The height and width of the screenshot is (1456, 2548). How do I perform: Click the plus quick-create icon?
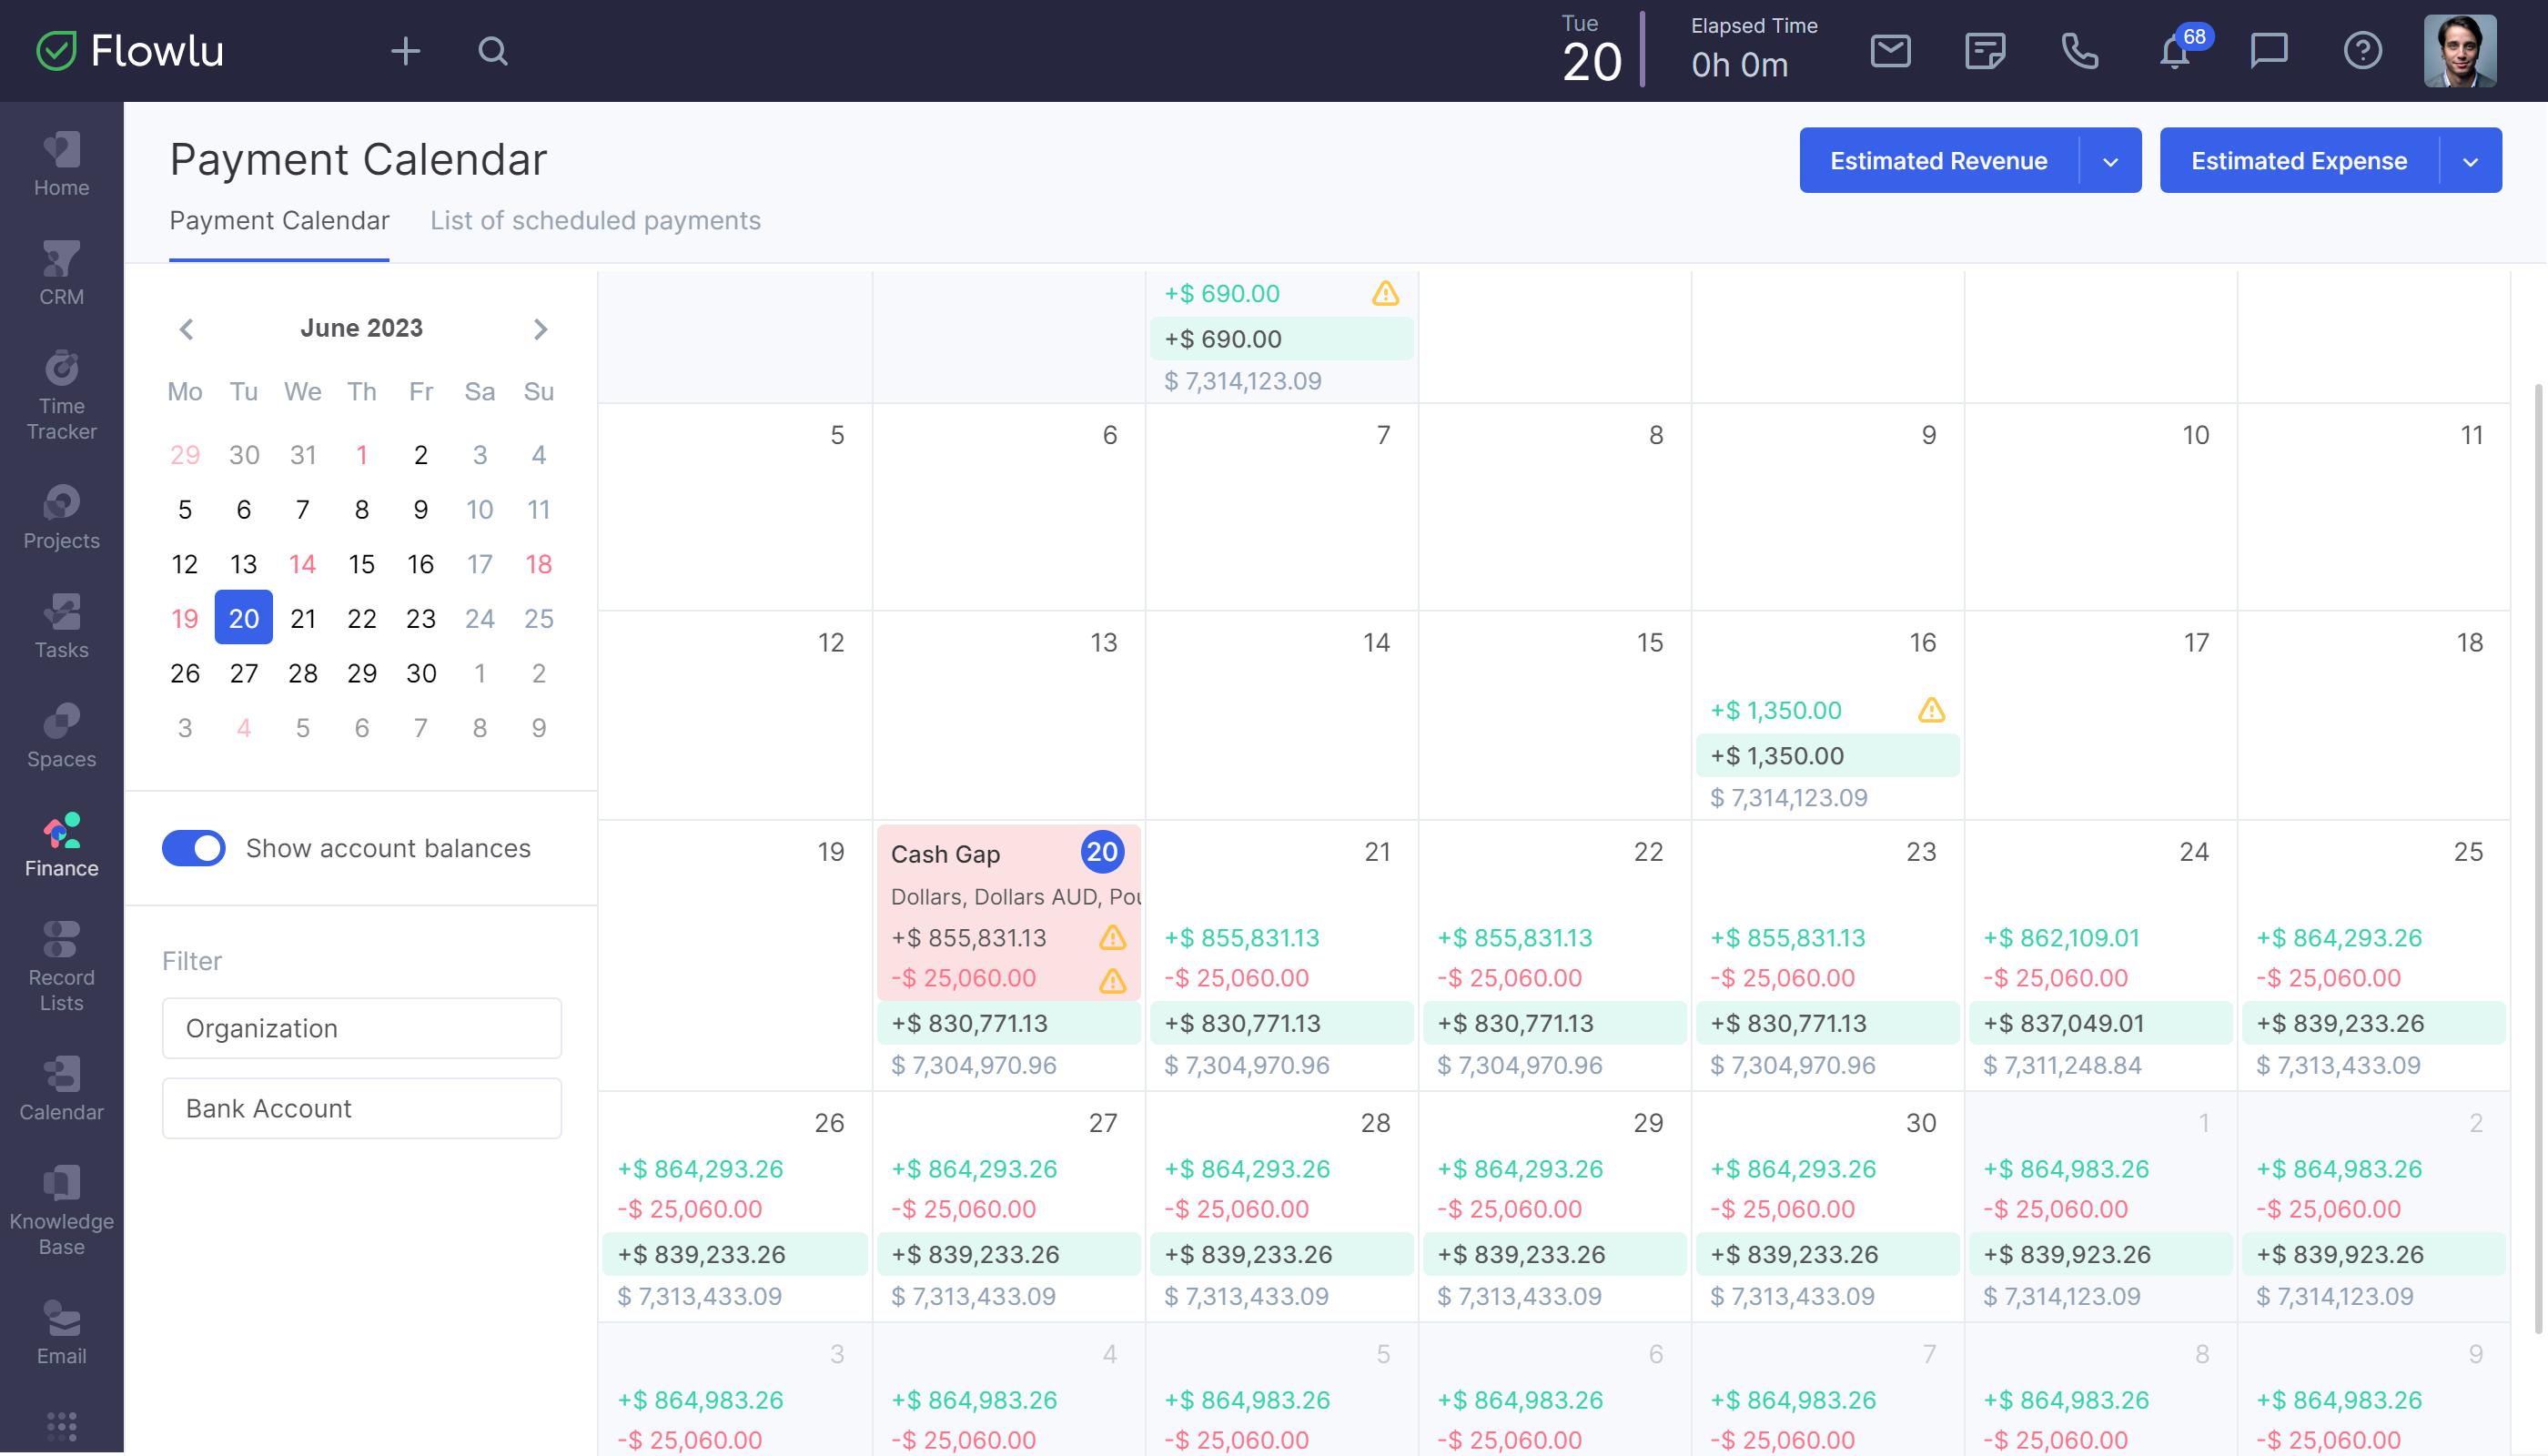pyautogui.click(x=405, y=50)
